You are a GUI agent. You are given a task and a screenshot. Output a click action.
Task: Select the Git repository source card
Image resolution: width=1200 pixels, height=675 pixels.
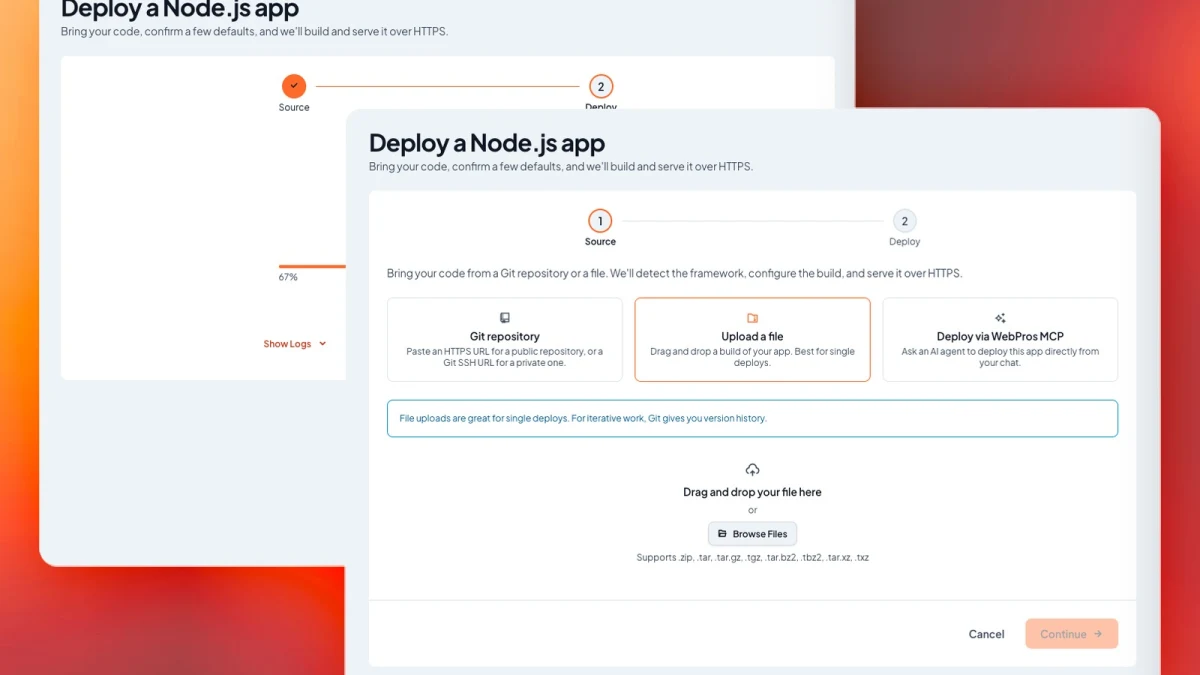pyautogui.click(x=504, y=340)
